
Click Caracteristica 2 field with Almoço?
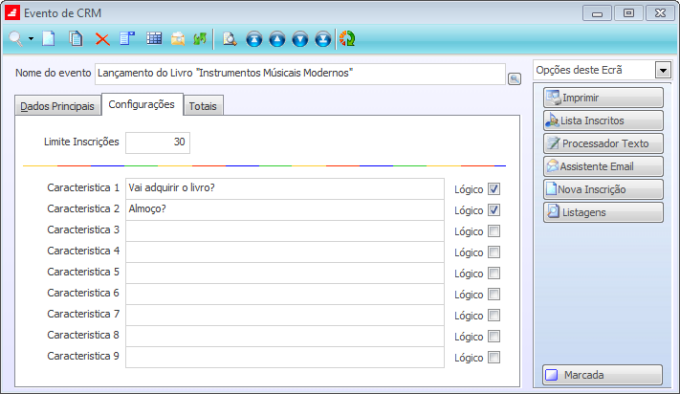285,210
